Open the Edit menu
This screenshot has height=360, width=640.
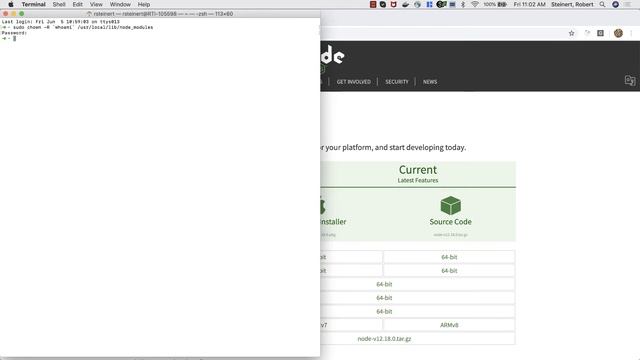tap(78, 4)
